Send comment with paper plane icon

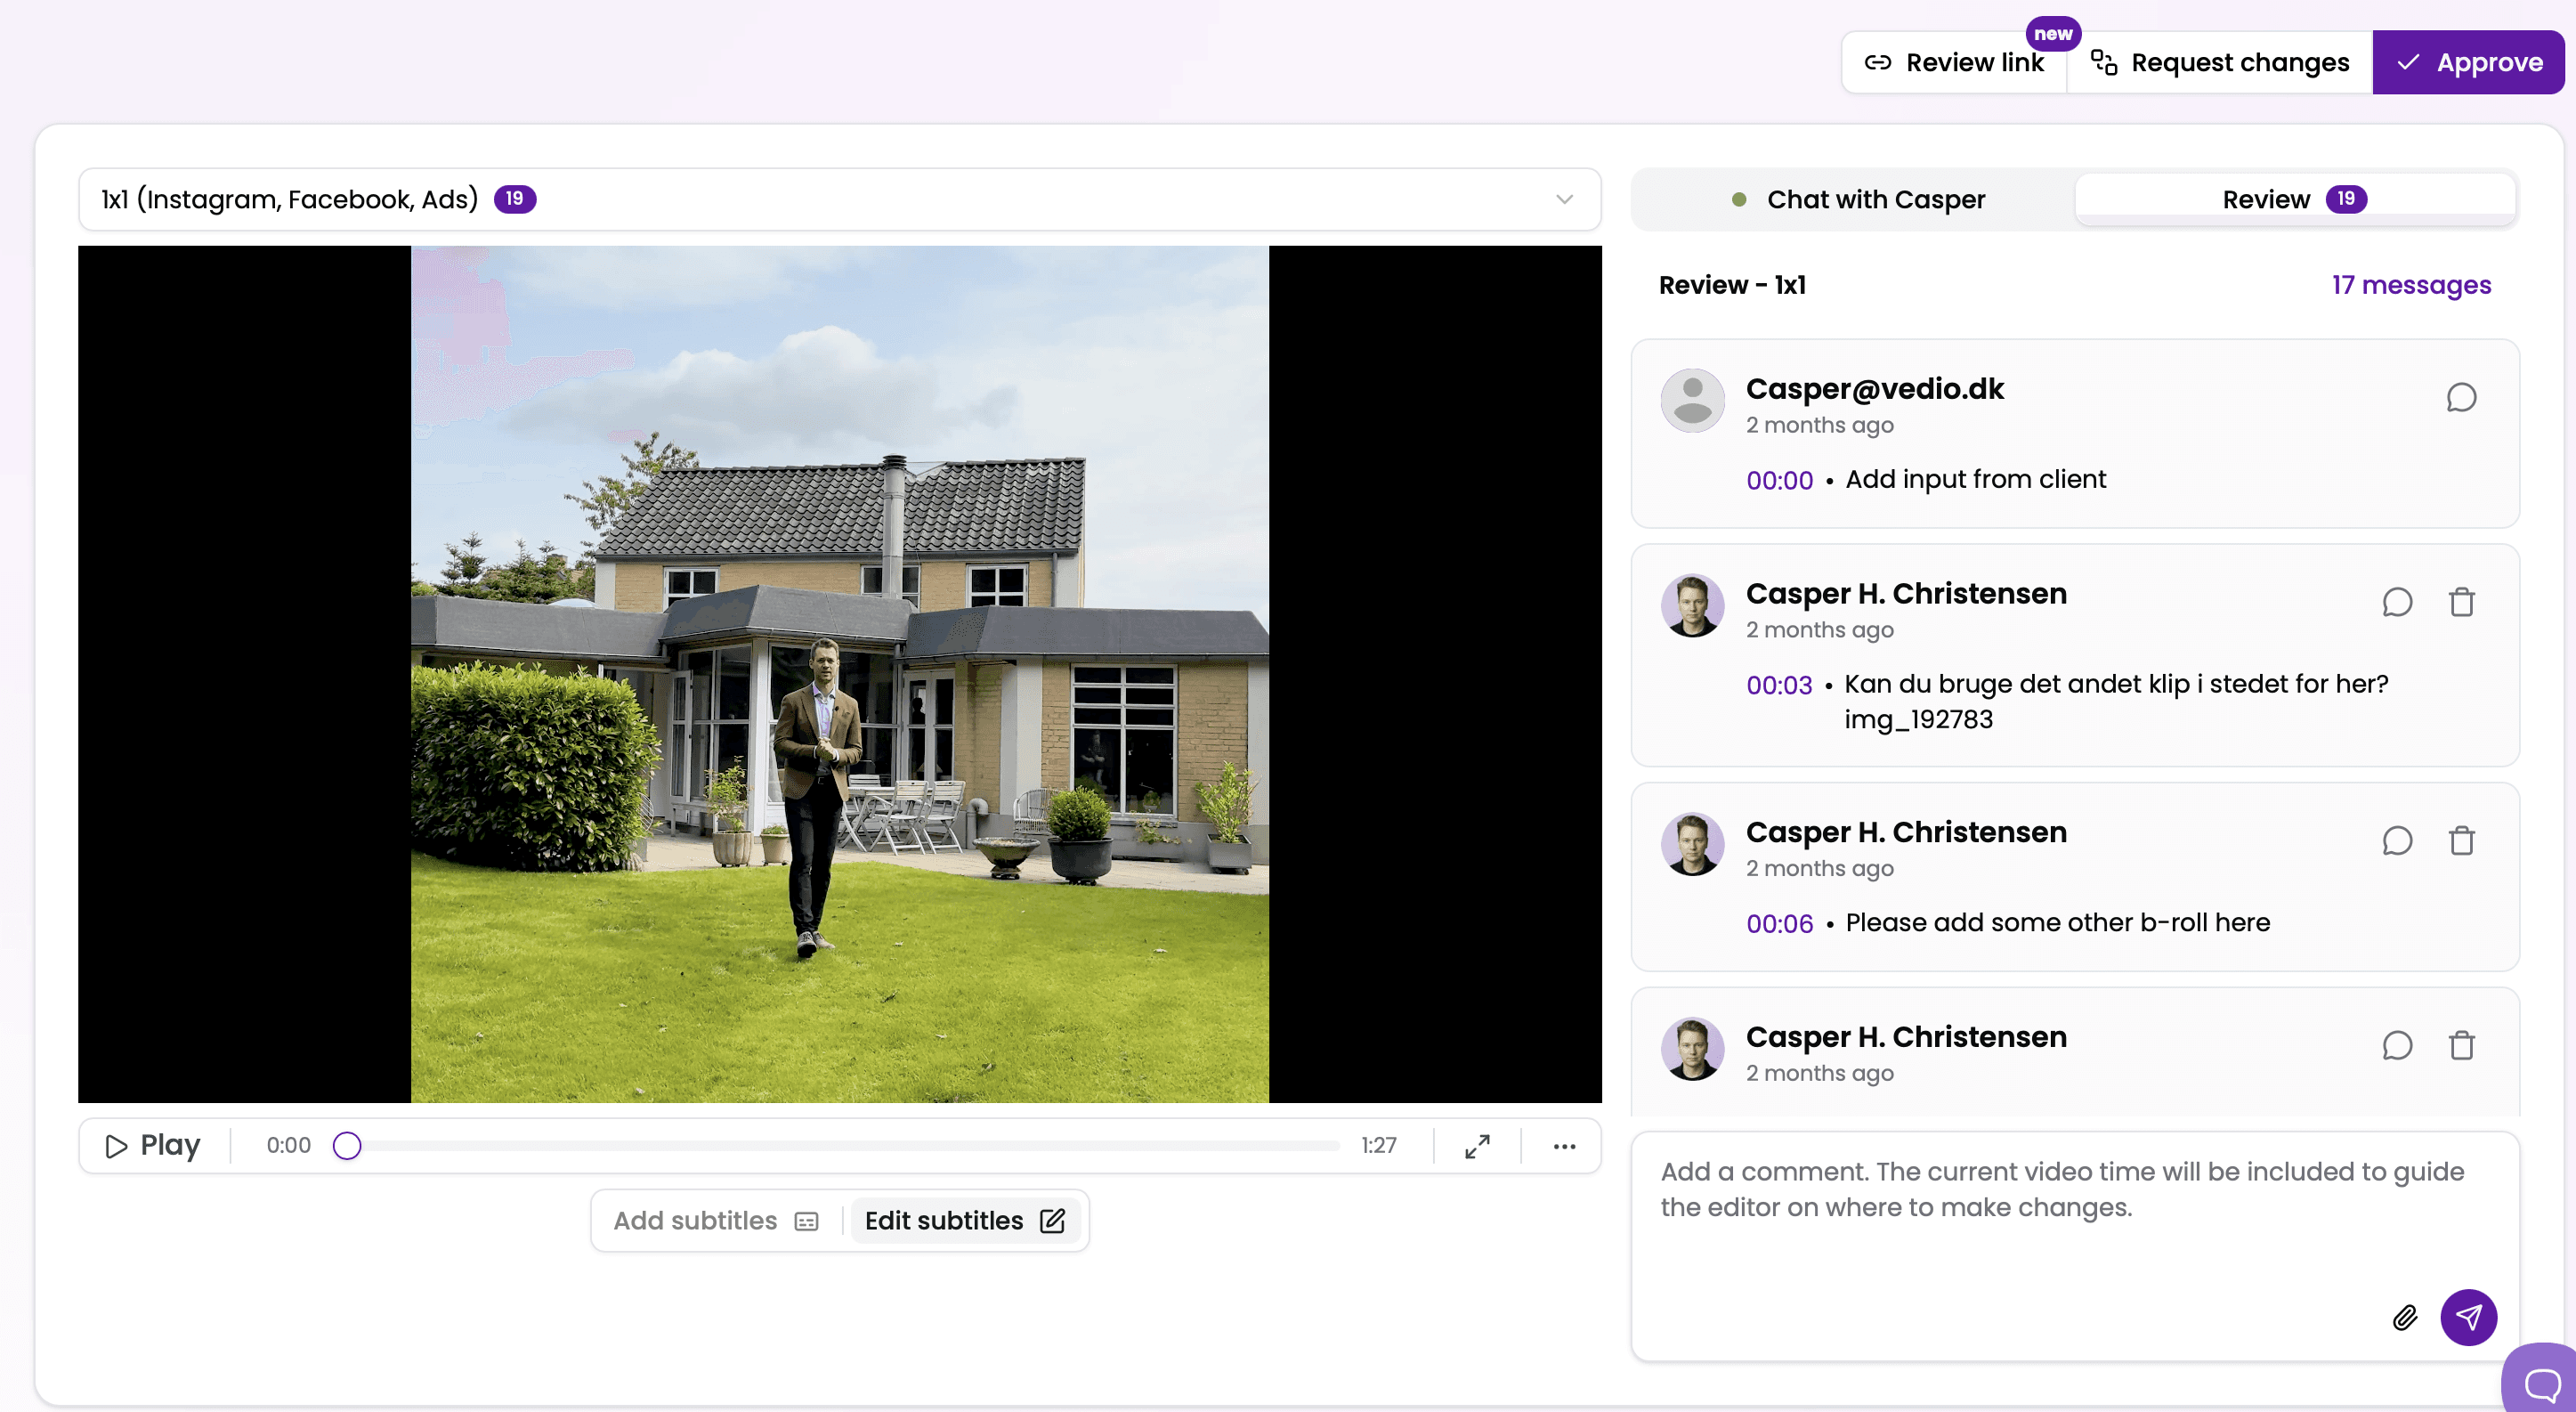pos(2467,1317)
